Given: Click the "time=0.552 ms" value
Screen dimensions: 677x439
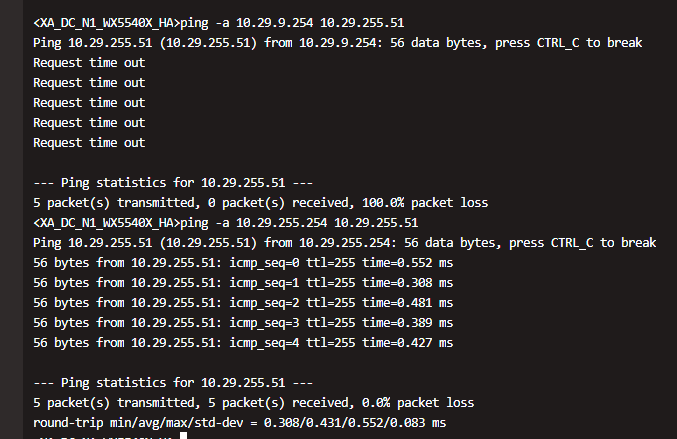Looking at the screenshot, I should coord(404,263).
